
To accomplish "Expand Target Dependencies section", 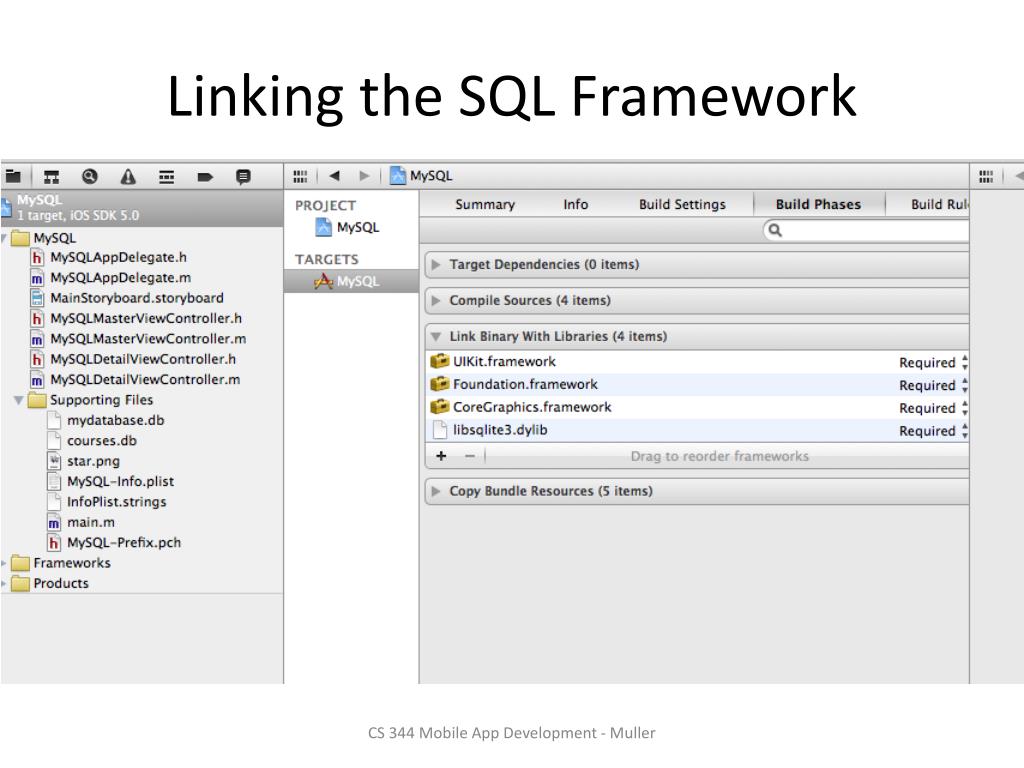I will click(436, 264).
